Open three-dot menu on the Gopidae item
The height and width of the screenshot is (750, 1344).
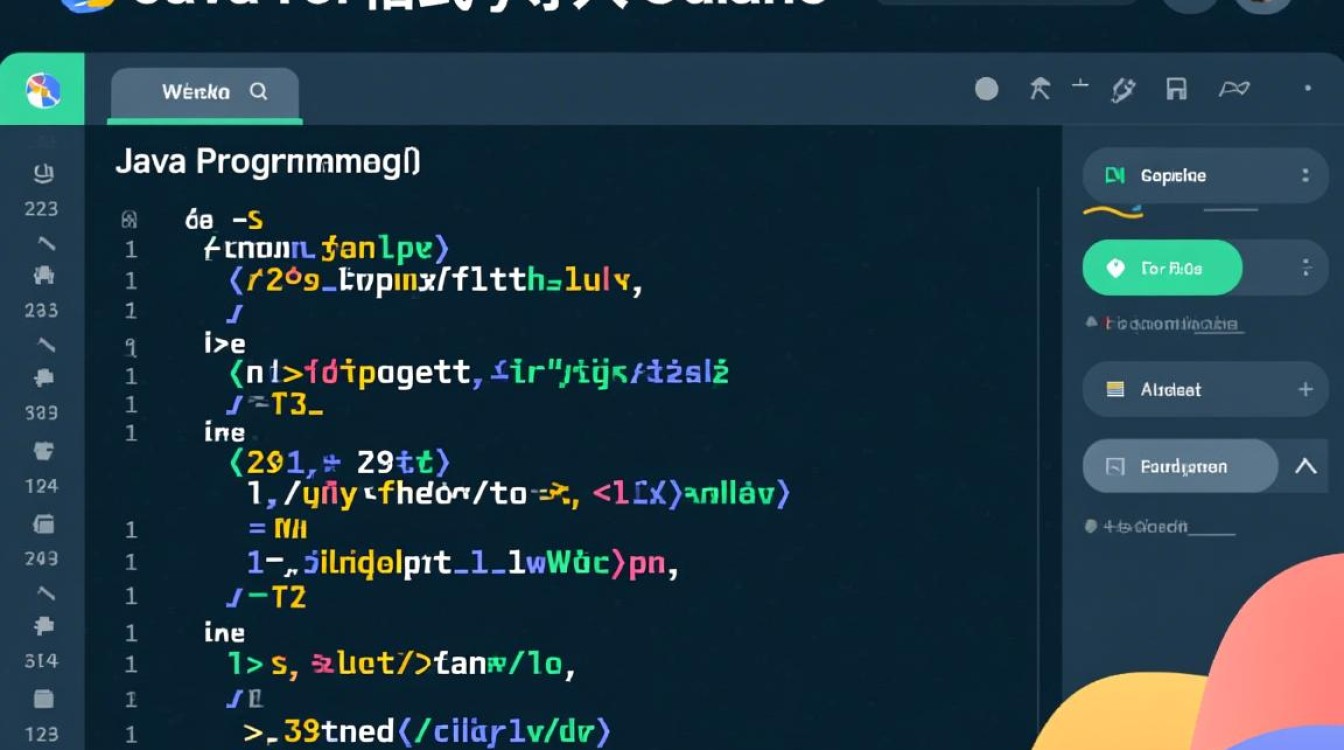coord(1305,176)
